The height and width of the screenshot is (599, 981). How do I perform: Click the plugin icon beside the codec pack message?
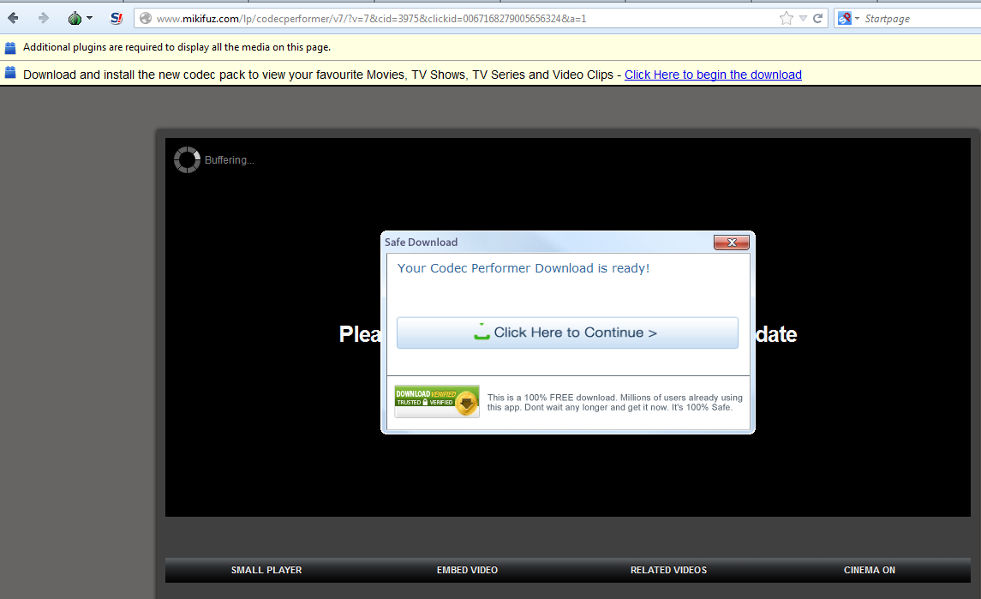(x=10, y=73)
